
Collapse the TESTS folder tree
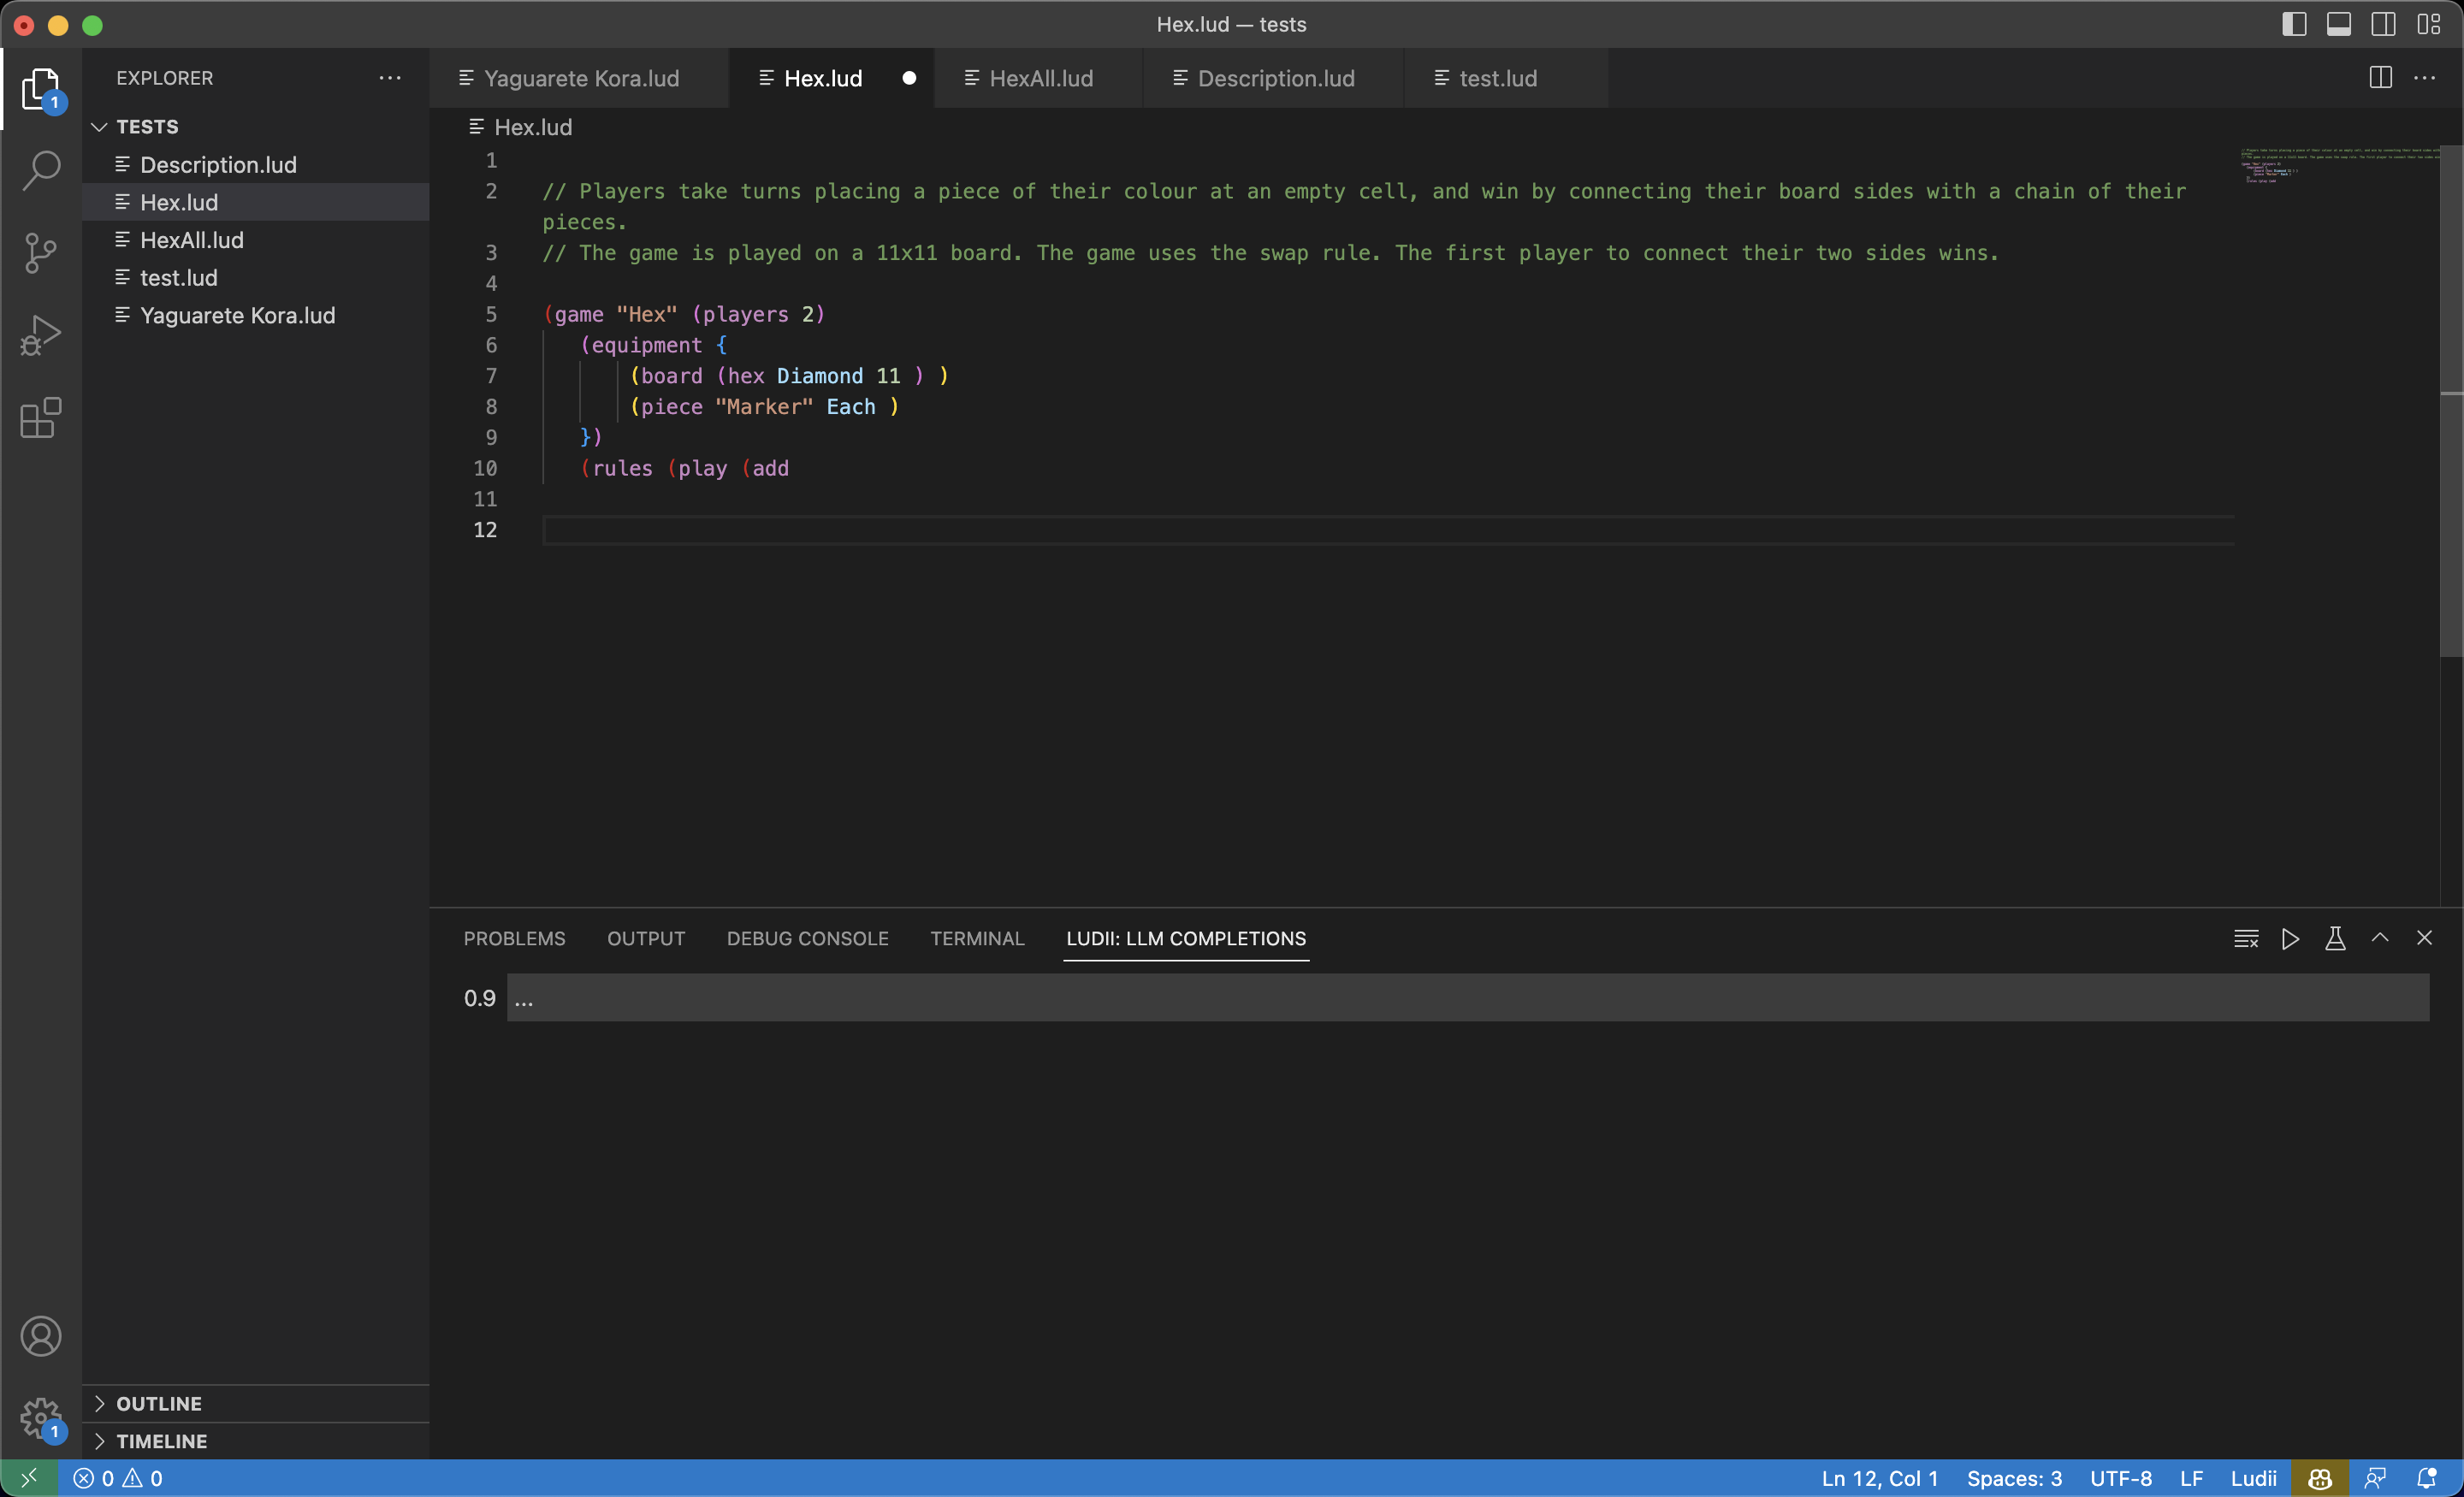coord(147,127)
